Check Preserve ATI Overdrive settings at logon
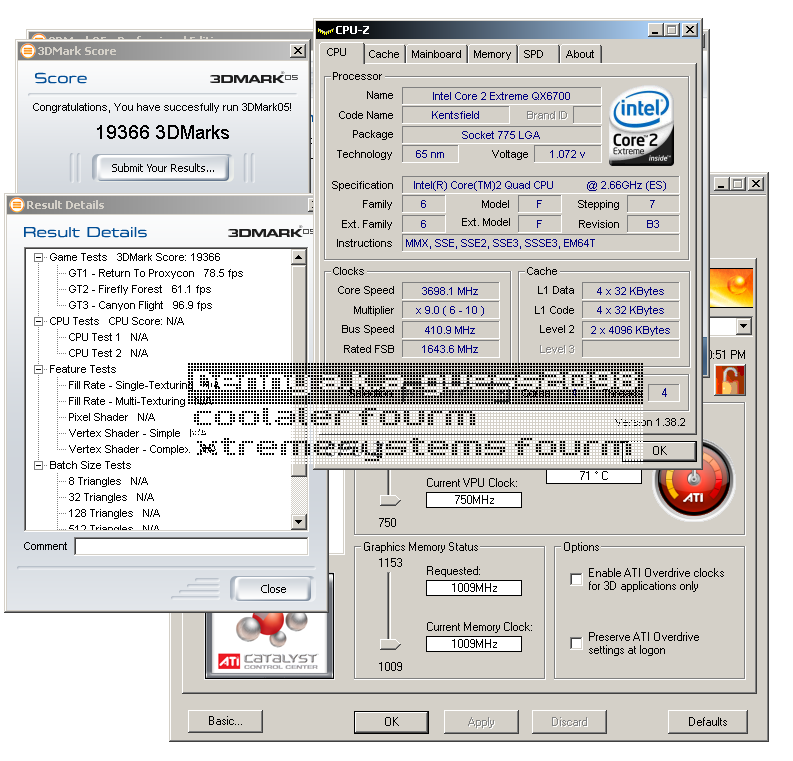This screenshot has height=761, width=793. pos(576,643)
